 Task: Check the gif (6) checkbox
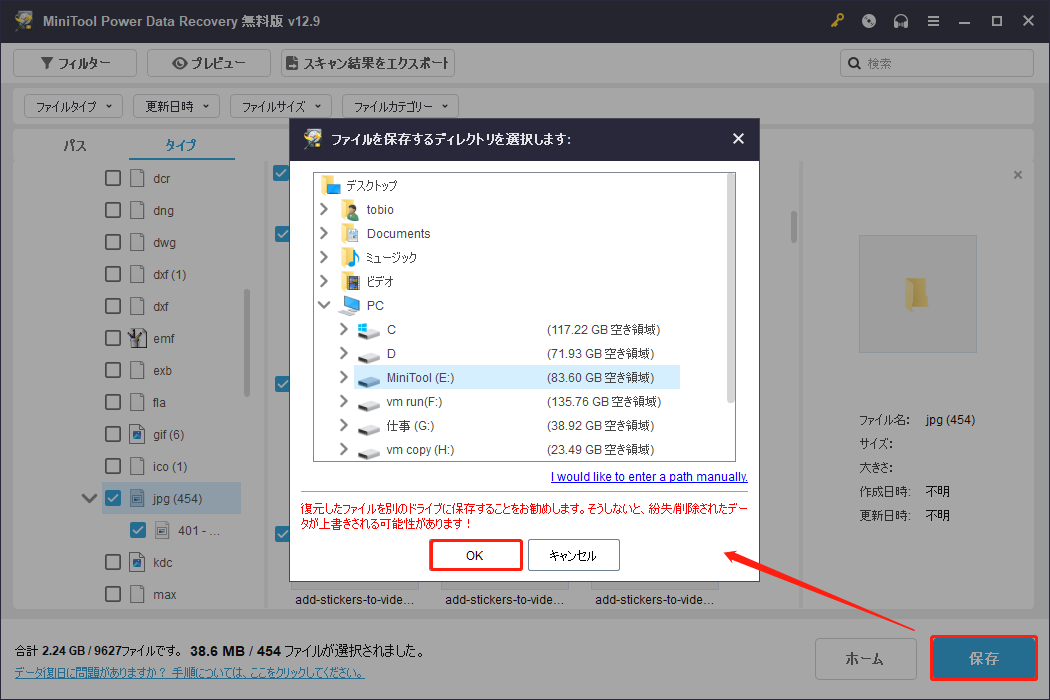coord(113,434)
